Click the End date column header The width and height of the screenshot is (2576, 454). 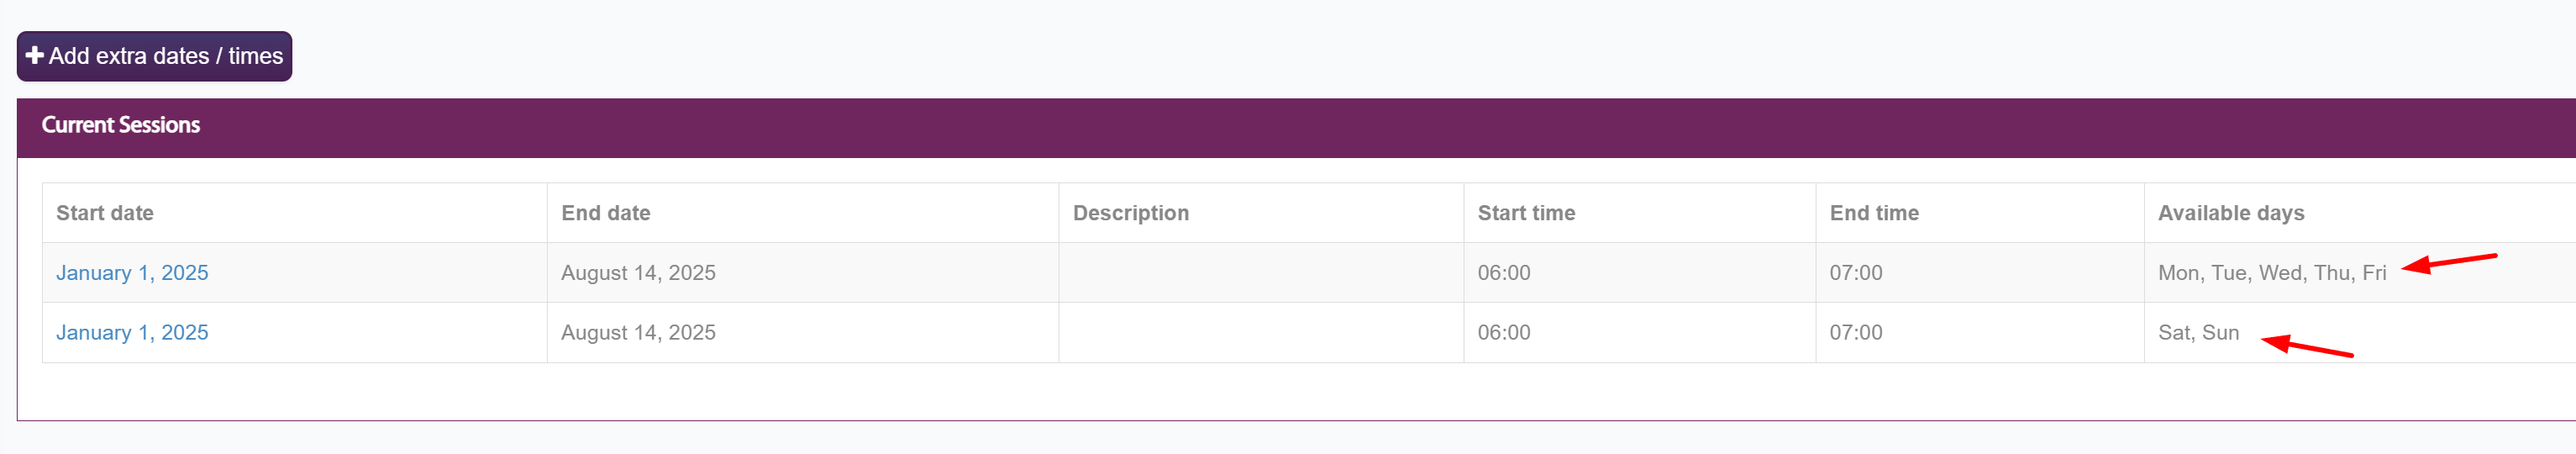pos(605,213)
